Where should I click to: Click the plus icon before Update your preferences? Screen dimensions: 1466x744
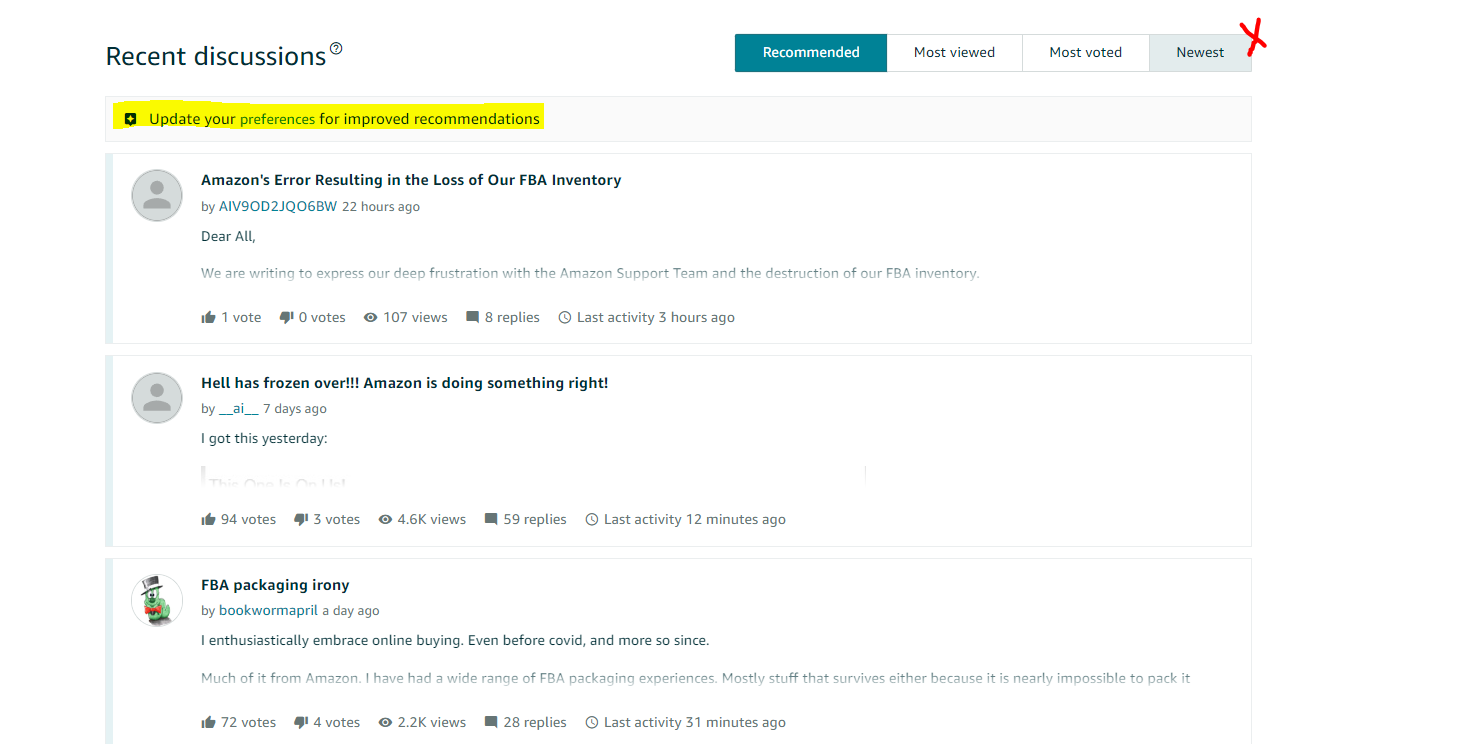(x=130, y=119)
